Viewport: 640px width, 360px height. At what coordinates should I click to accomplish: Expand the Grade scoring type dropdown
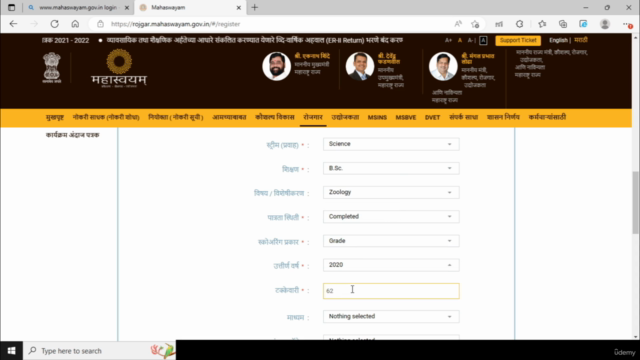coord(391,241)
